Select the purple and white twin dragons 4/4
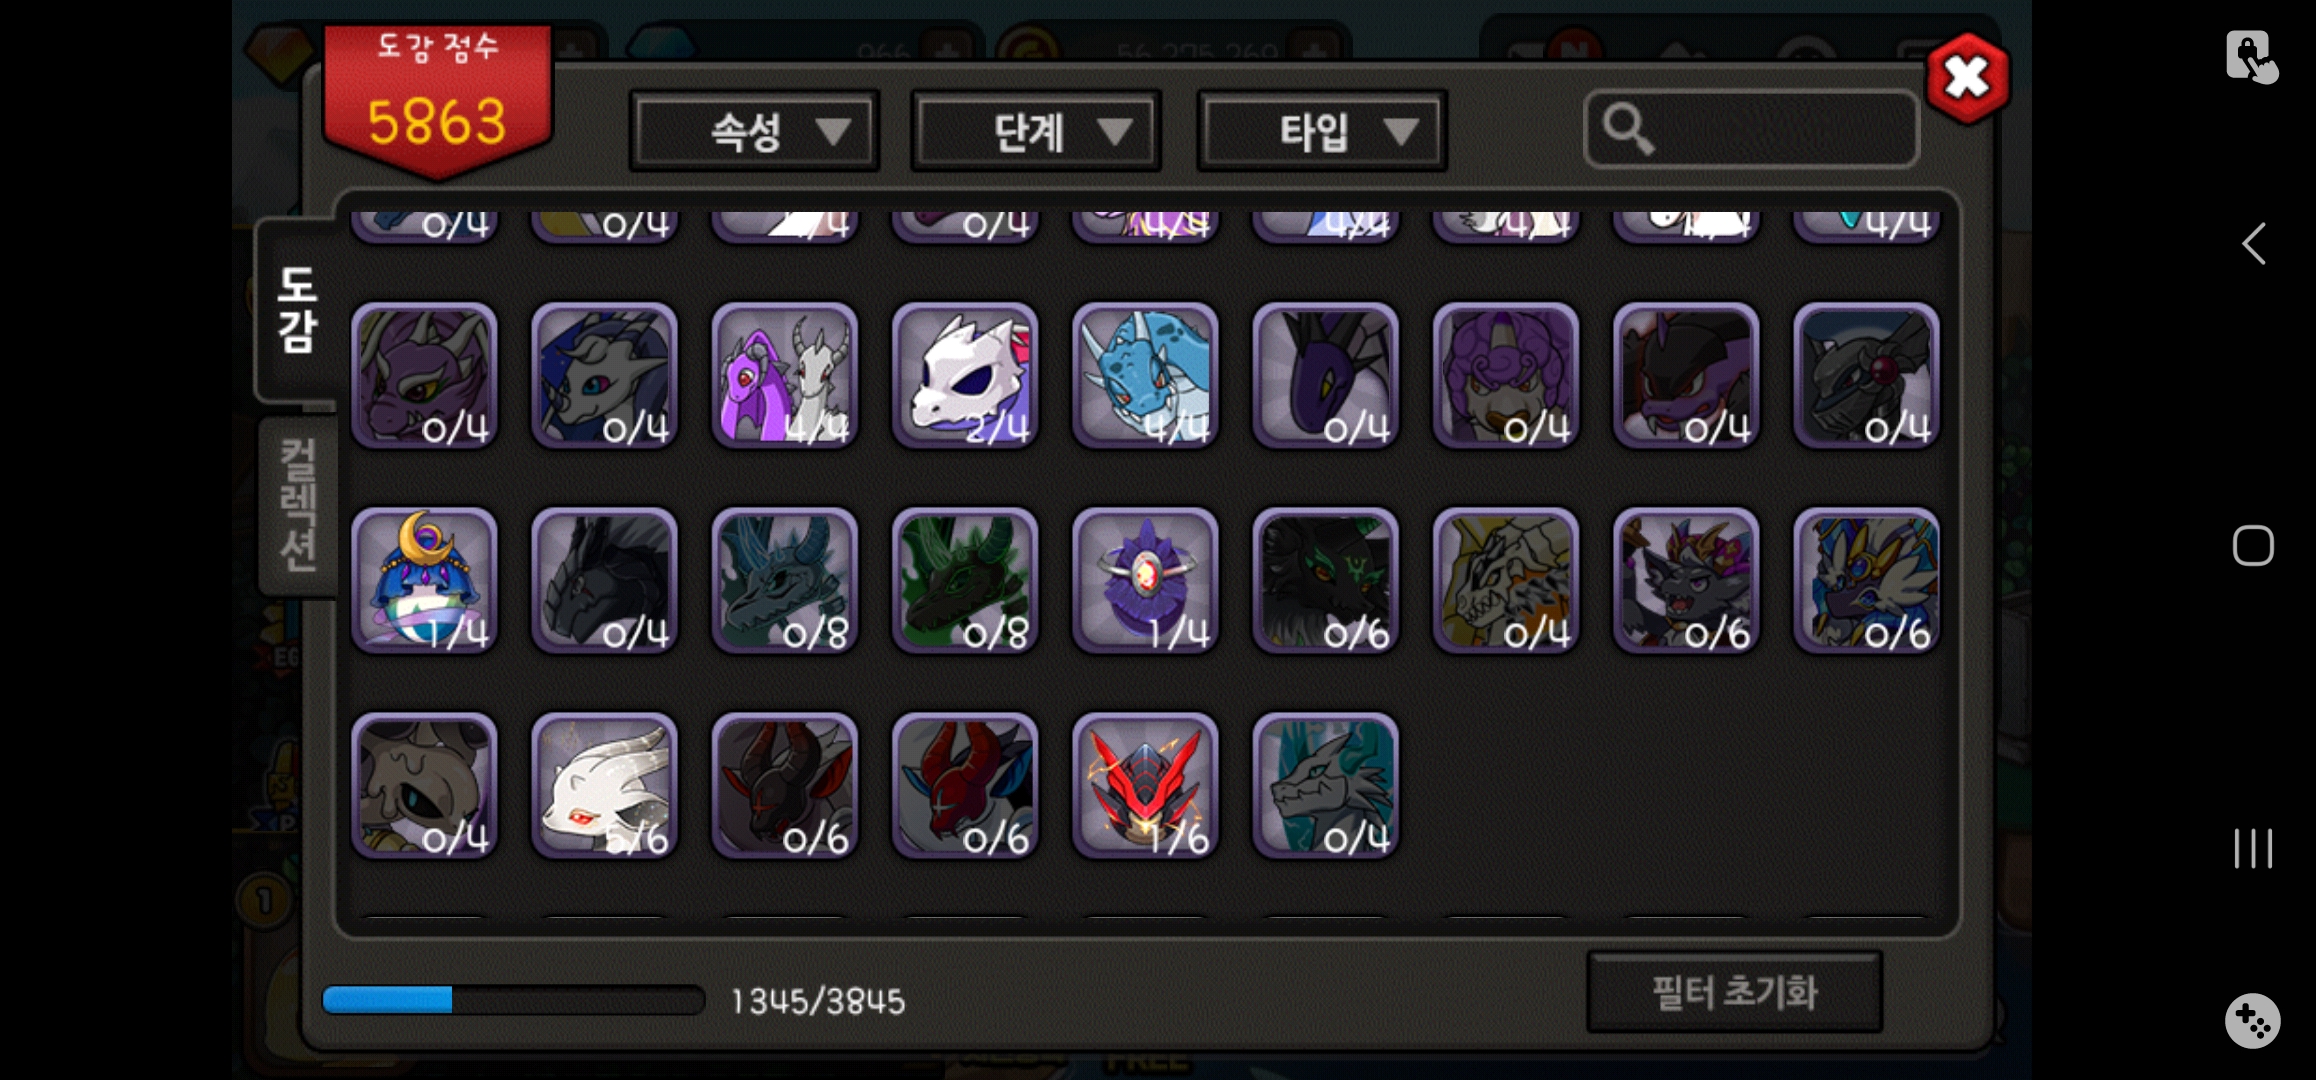Image resolution: width=2316 pixels, height=1080 pixels. (x=785, y=376)
